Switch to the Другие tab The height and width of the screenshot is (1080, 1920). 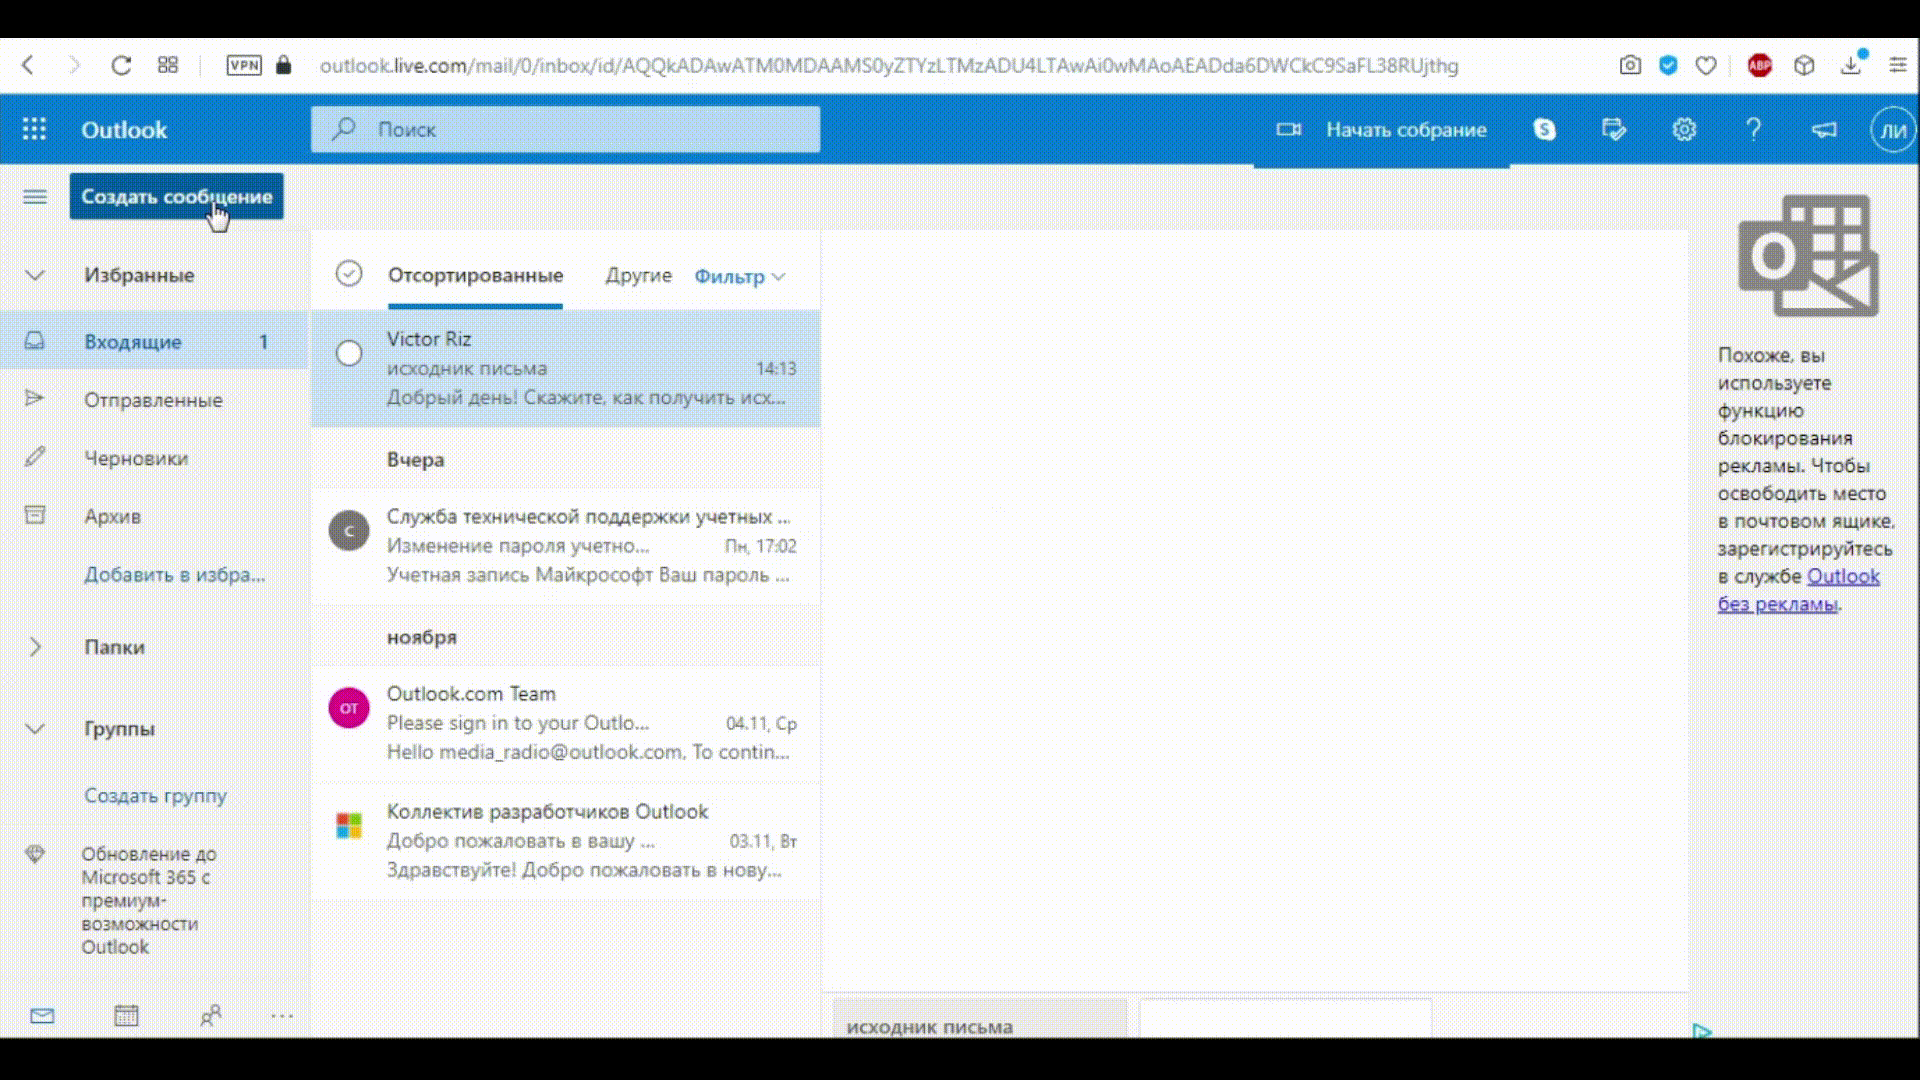(x=638, y=276)
